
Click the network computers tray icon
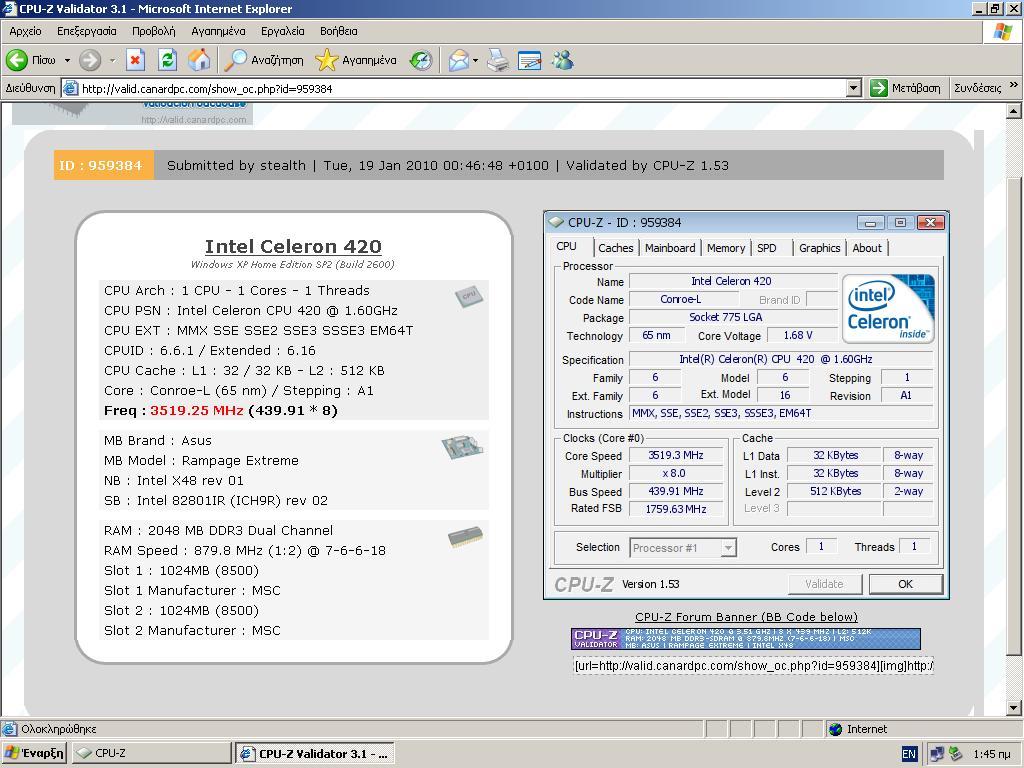[936, 754]
